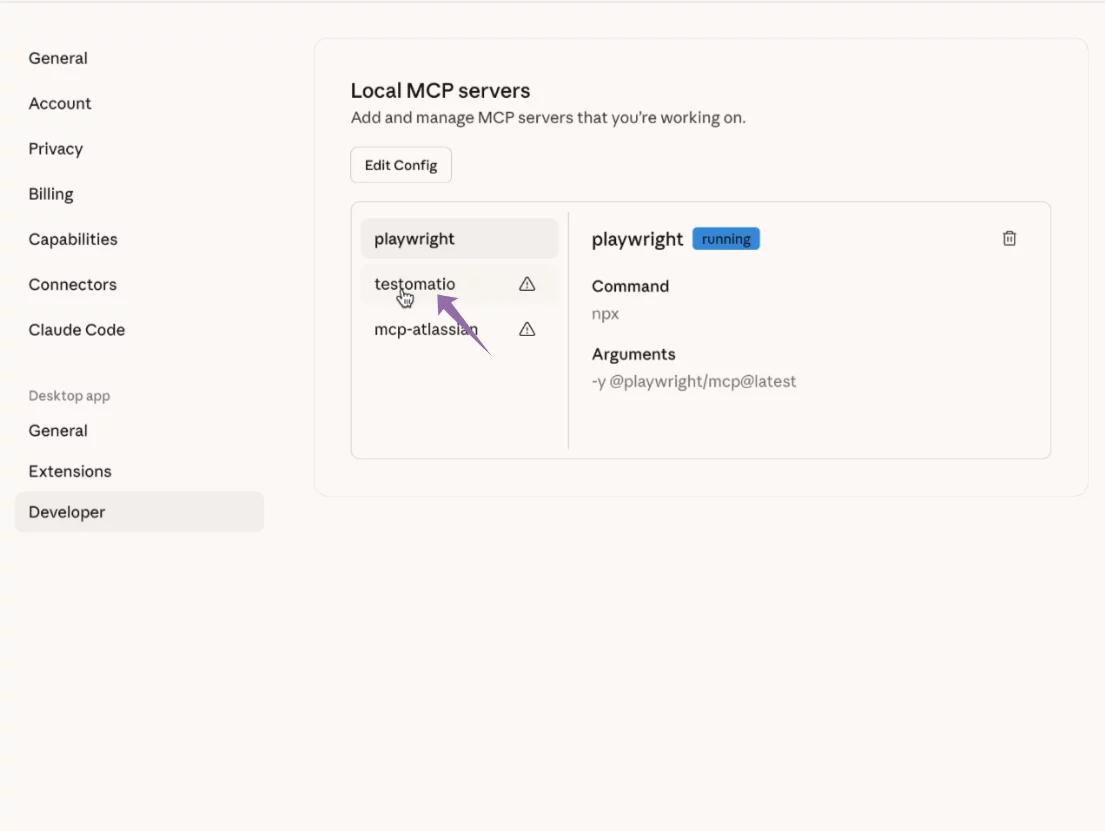Image resolution: width=1105 pixels, height=831 pixels.
Task: Go to Account settings
Action: [x=60, y=103]
